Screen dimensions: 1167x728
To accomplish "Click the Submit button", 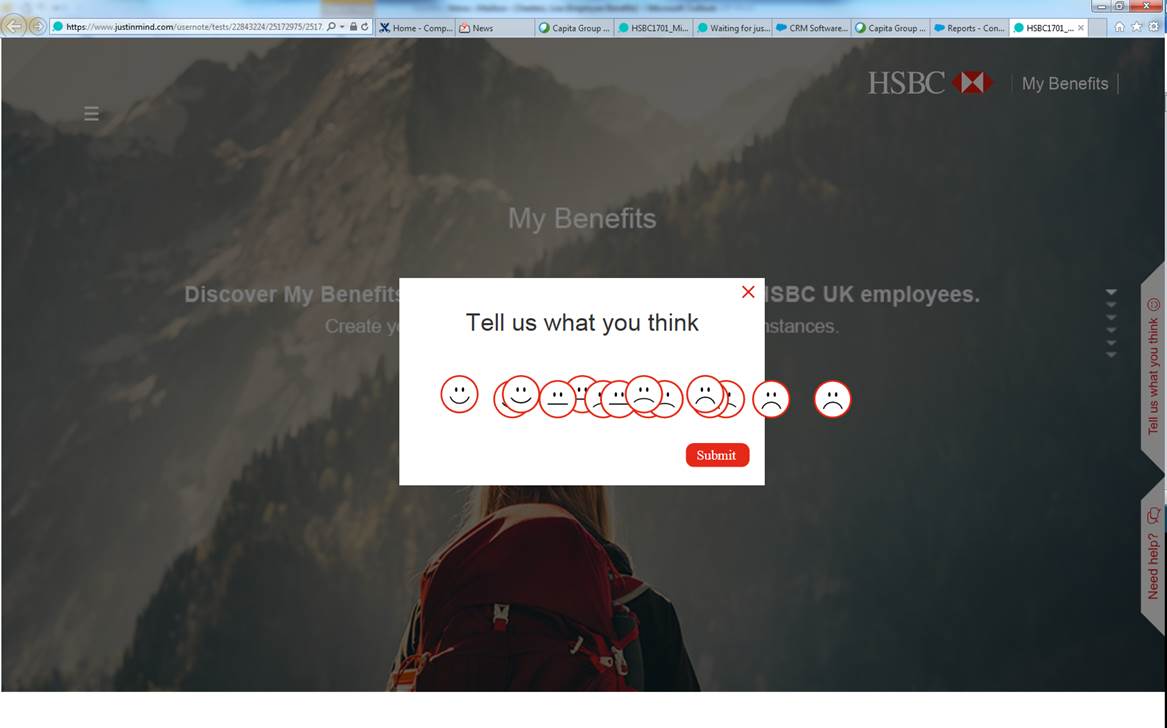I will (717, 455).
